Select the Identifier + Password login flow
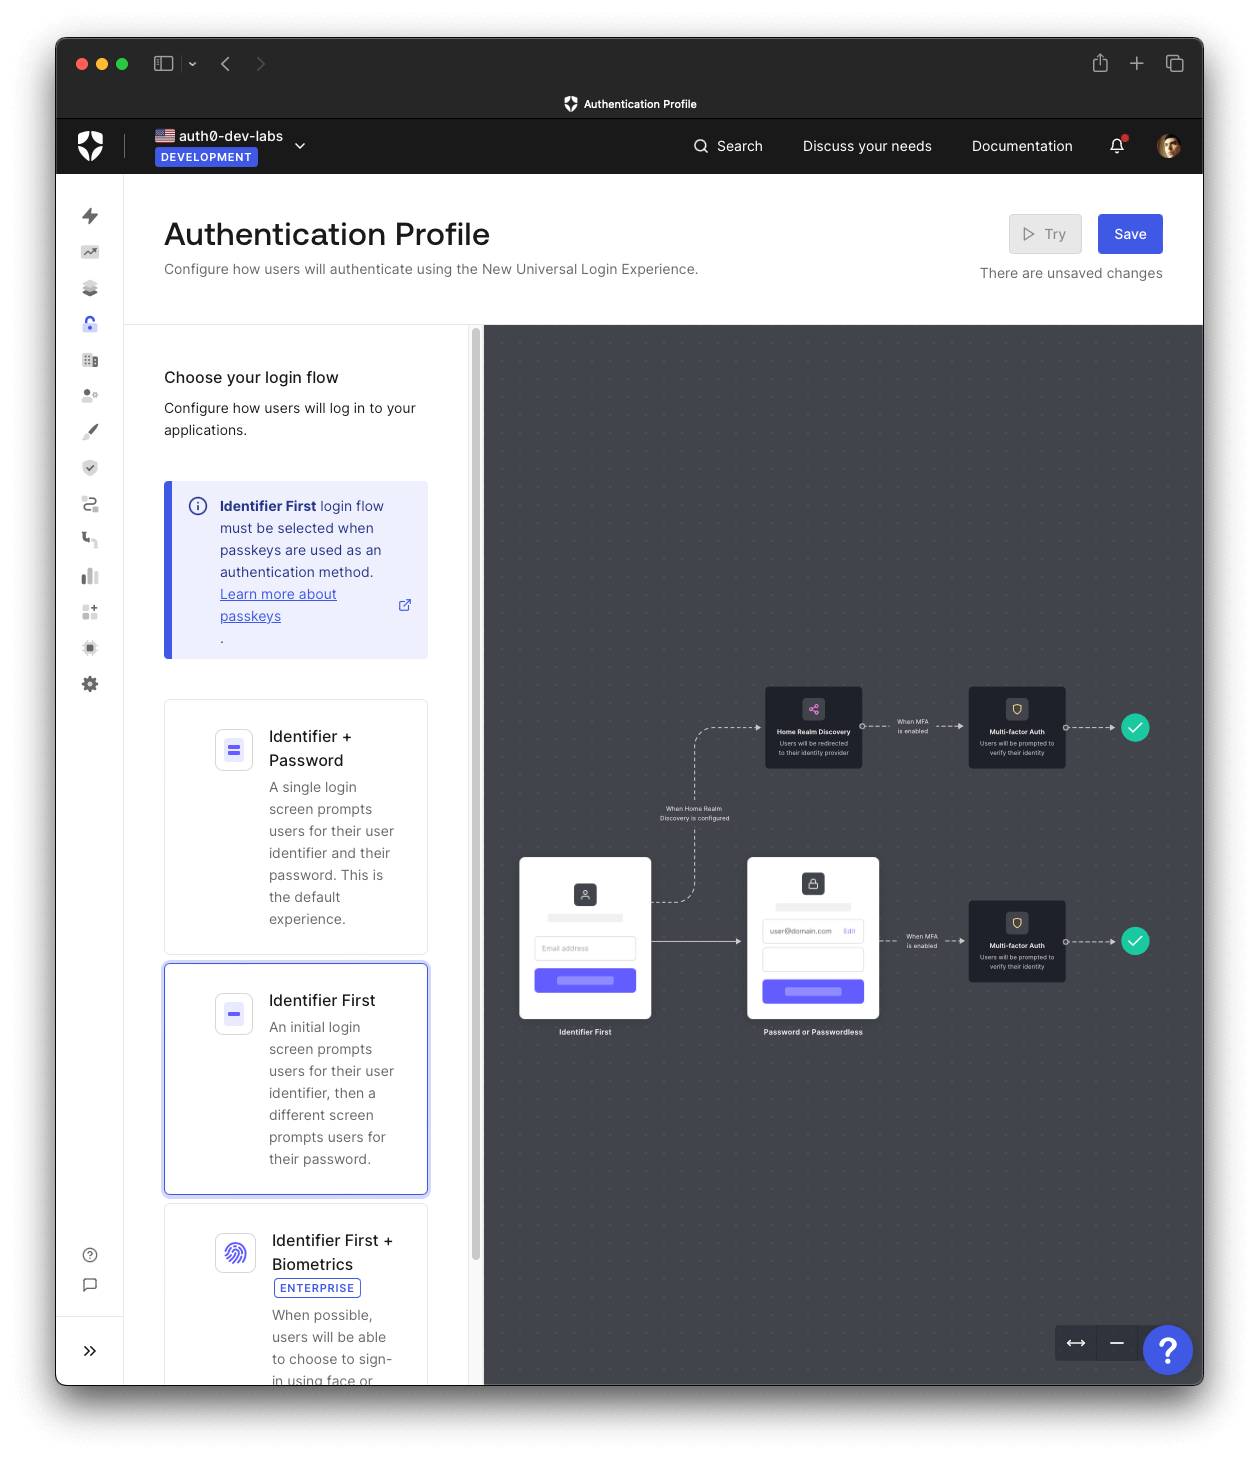Viewport: 1259px width, 1459px height. click(x=295, y=827)
